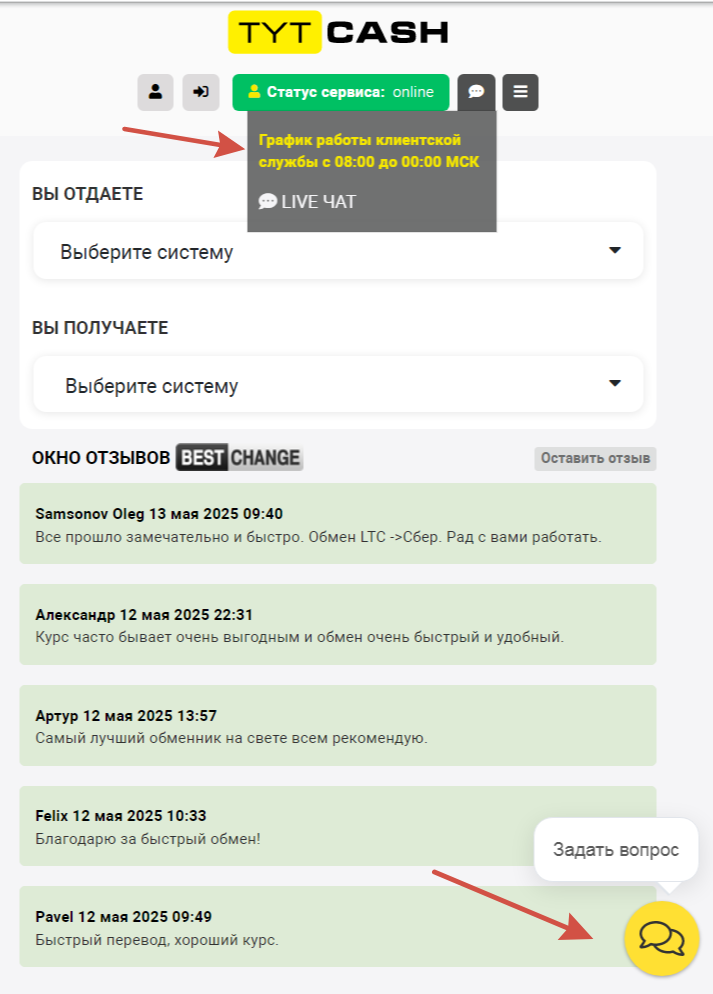
Task: Click the ОКНО ОТЗЫВОВ heading
Action: tap(101, 458)
